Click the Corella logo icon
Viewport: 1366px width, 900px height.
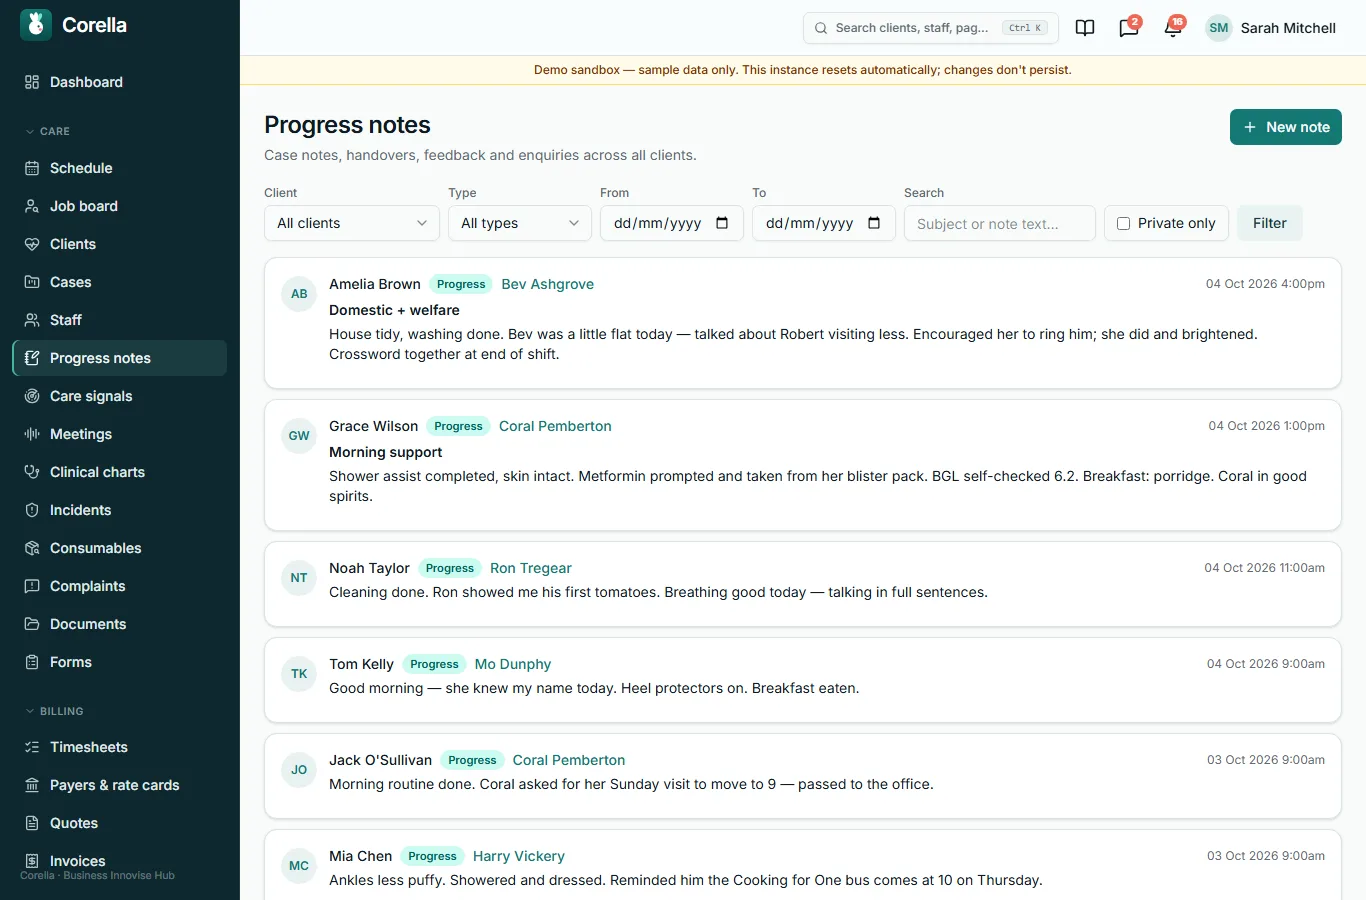point(36,25)
